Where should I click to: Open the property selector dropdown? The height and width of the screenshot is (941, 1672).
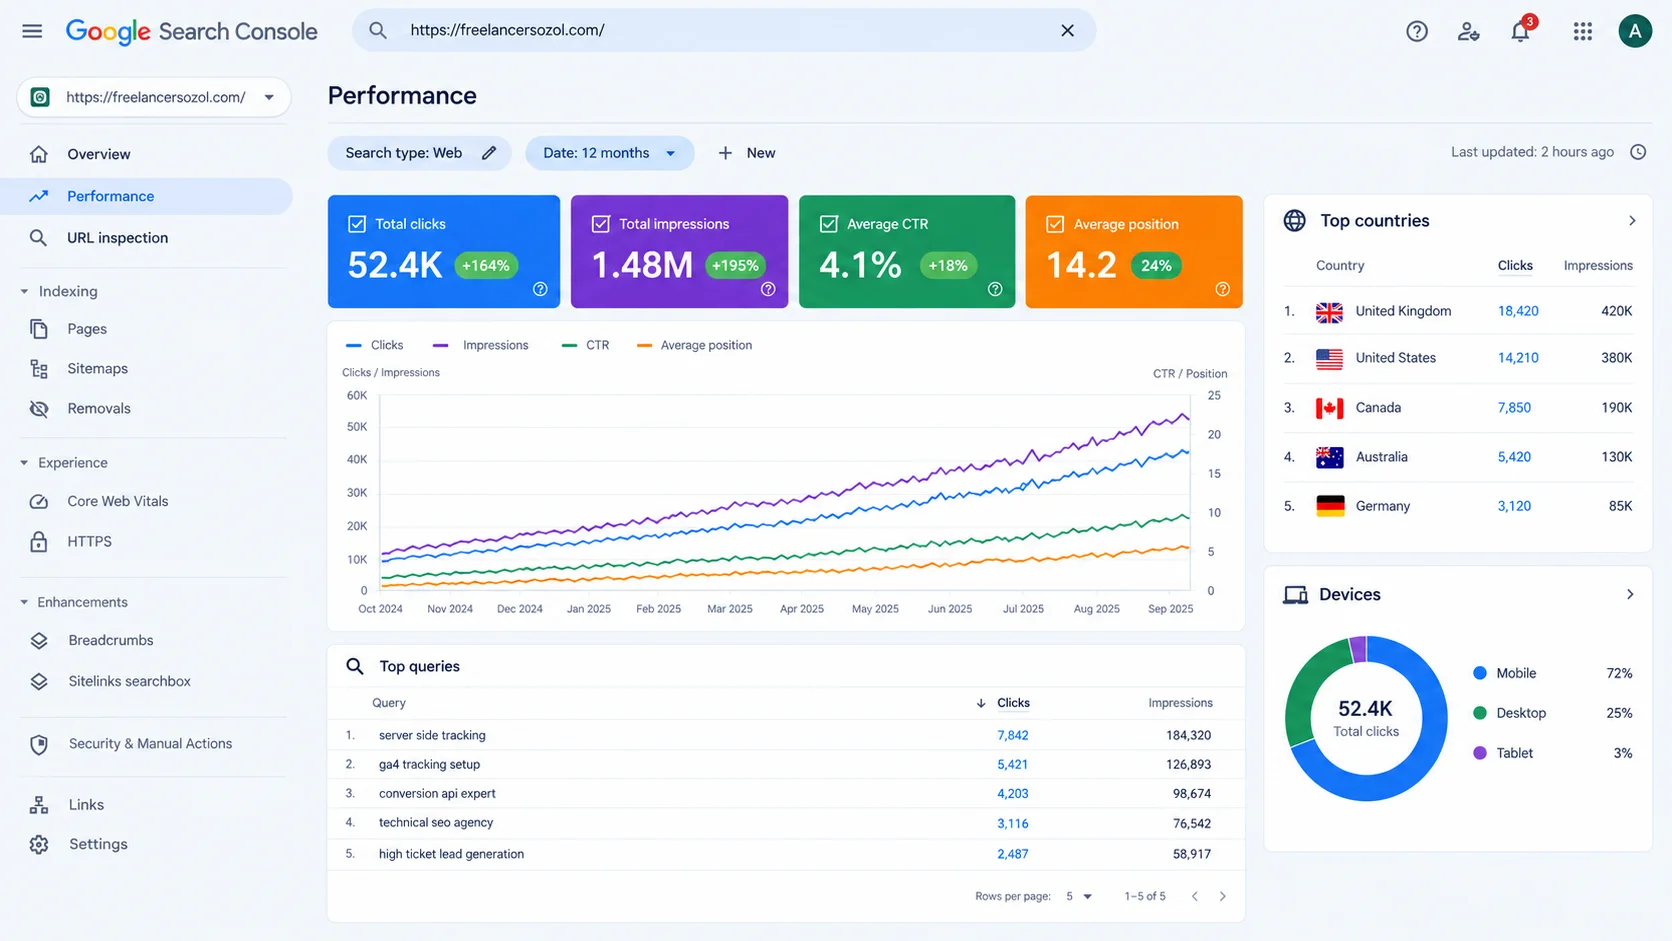pos(154,97)
